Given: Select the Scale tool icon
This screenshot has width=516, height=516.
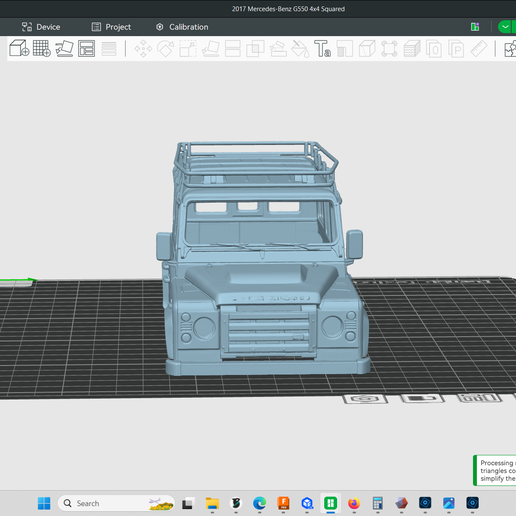Looking at the screenshot, I should click(188, 49).
